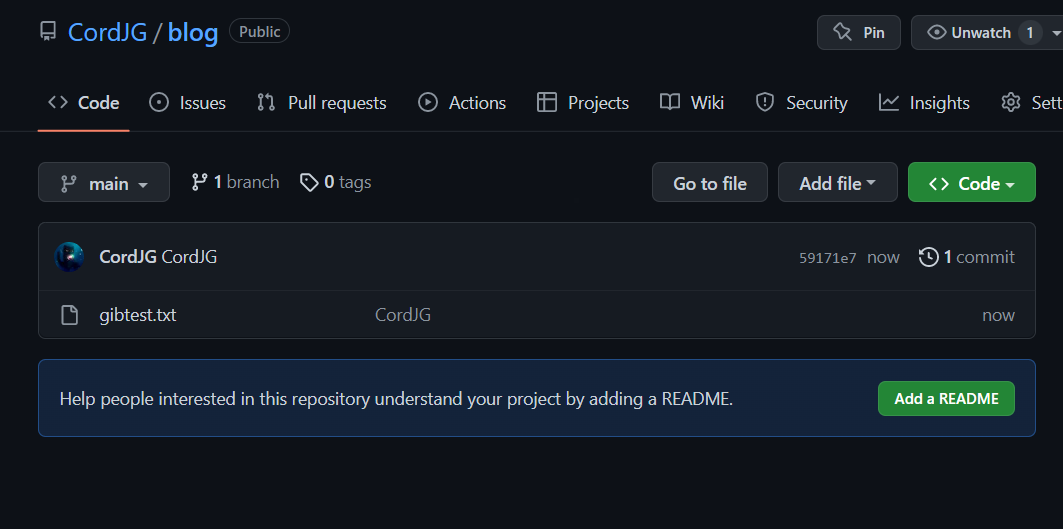
Task: Expand the Add file dropdown
Action: coord(837,182)
